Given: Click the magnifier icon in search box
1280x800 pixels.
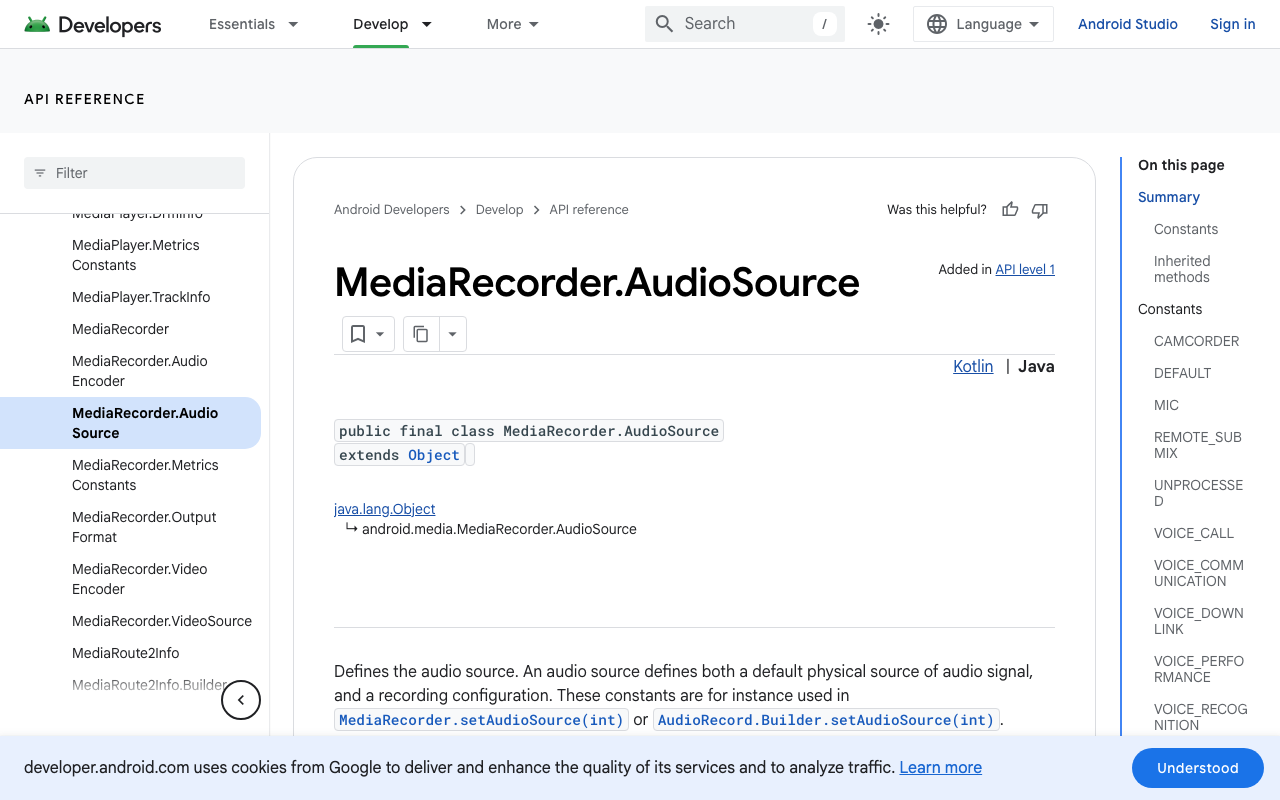Looking at the screenshot, I should point(664,24).
